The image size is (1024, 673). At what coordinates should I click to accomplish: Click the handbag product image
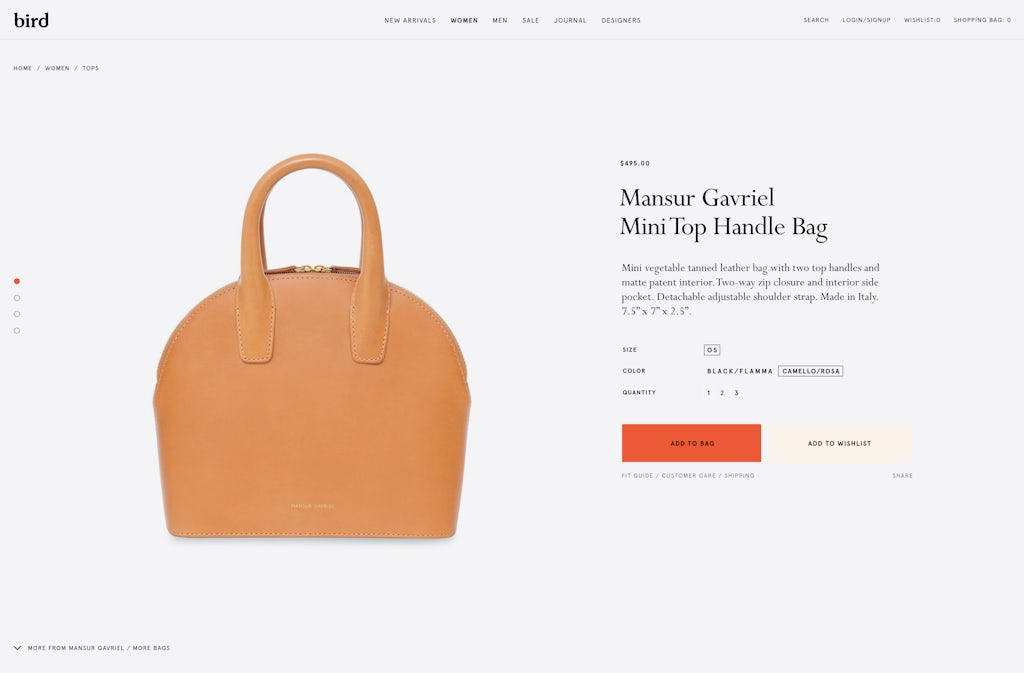click(x=312, y=347)
